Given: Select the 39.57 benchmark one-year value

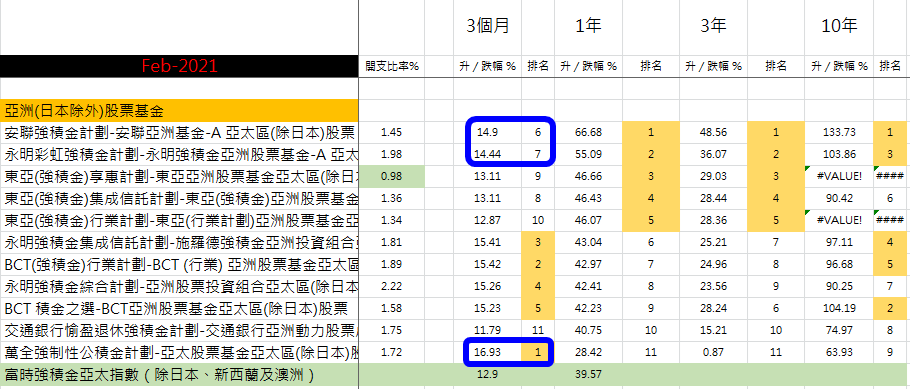Looking at the screenshot, I should (588, 374).
